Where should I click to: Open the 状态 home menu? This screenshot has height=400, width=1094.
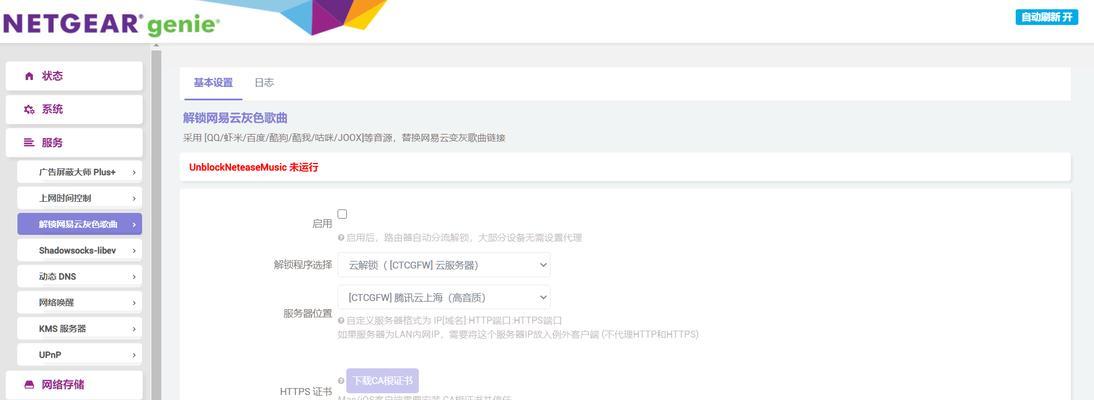pos(74,76)
